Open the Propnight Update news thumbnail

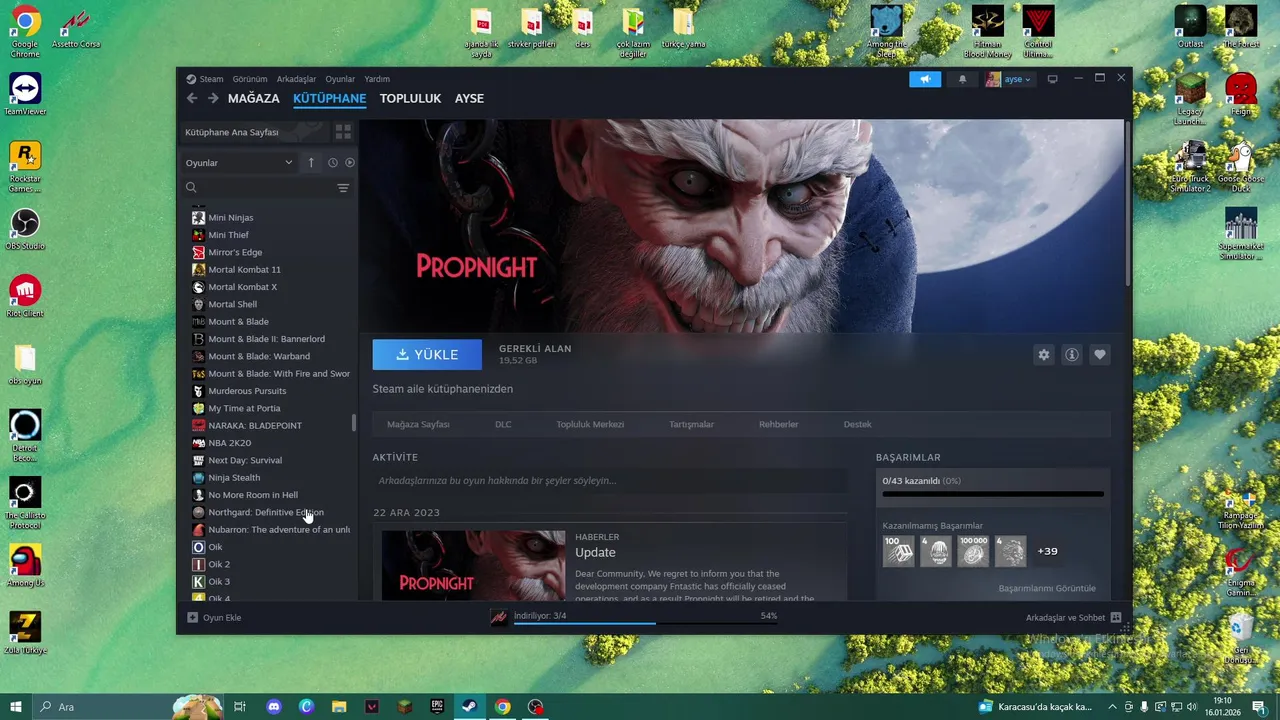click(473, 566)
